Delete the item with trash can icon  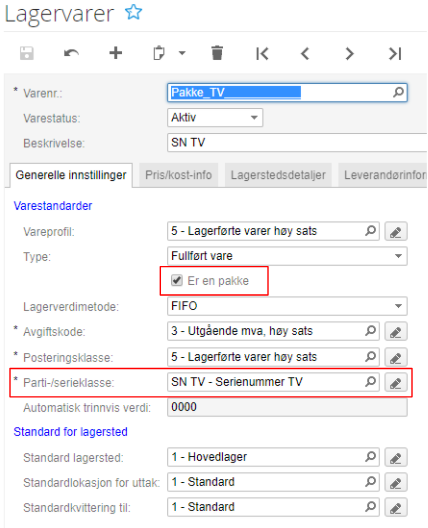click(217, 53)
